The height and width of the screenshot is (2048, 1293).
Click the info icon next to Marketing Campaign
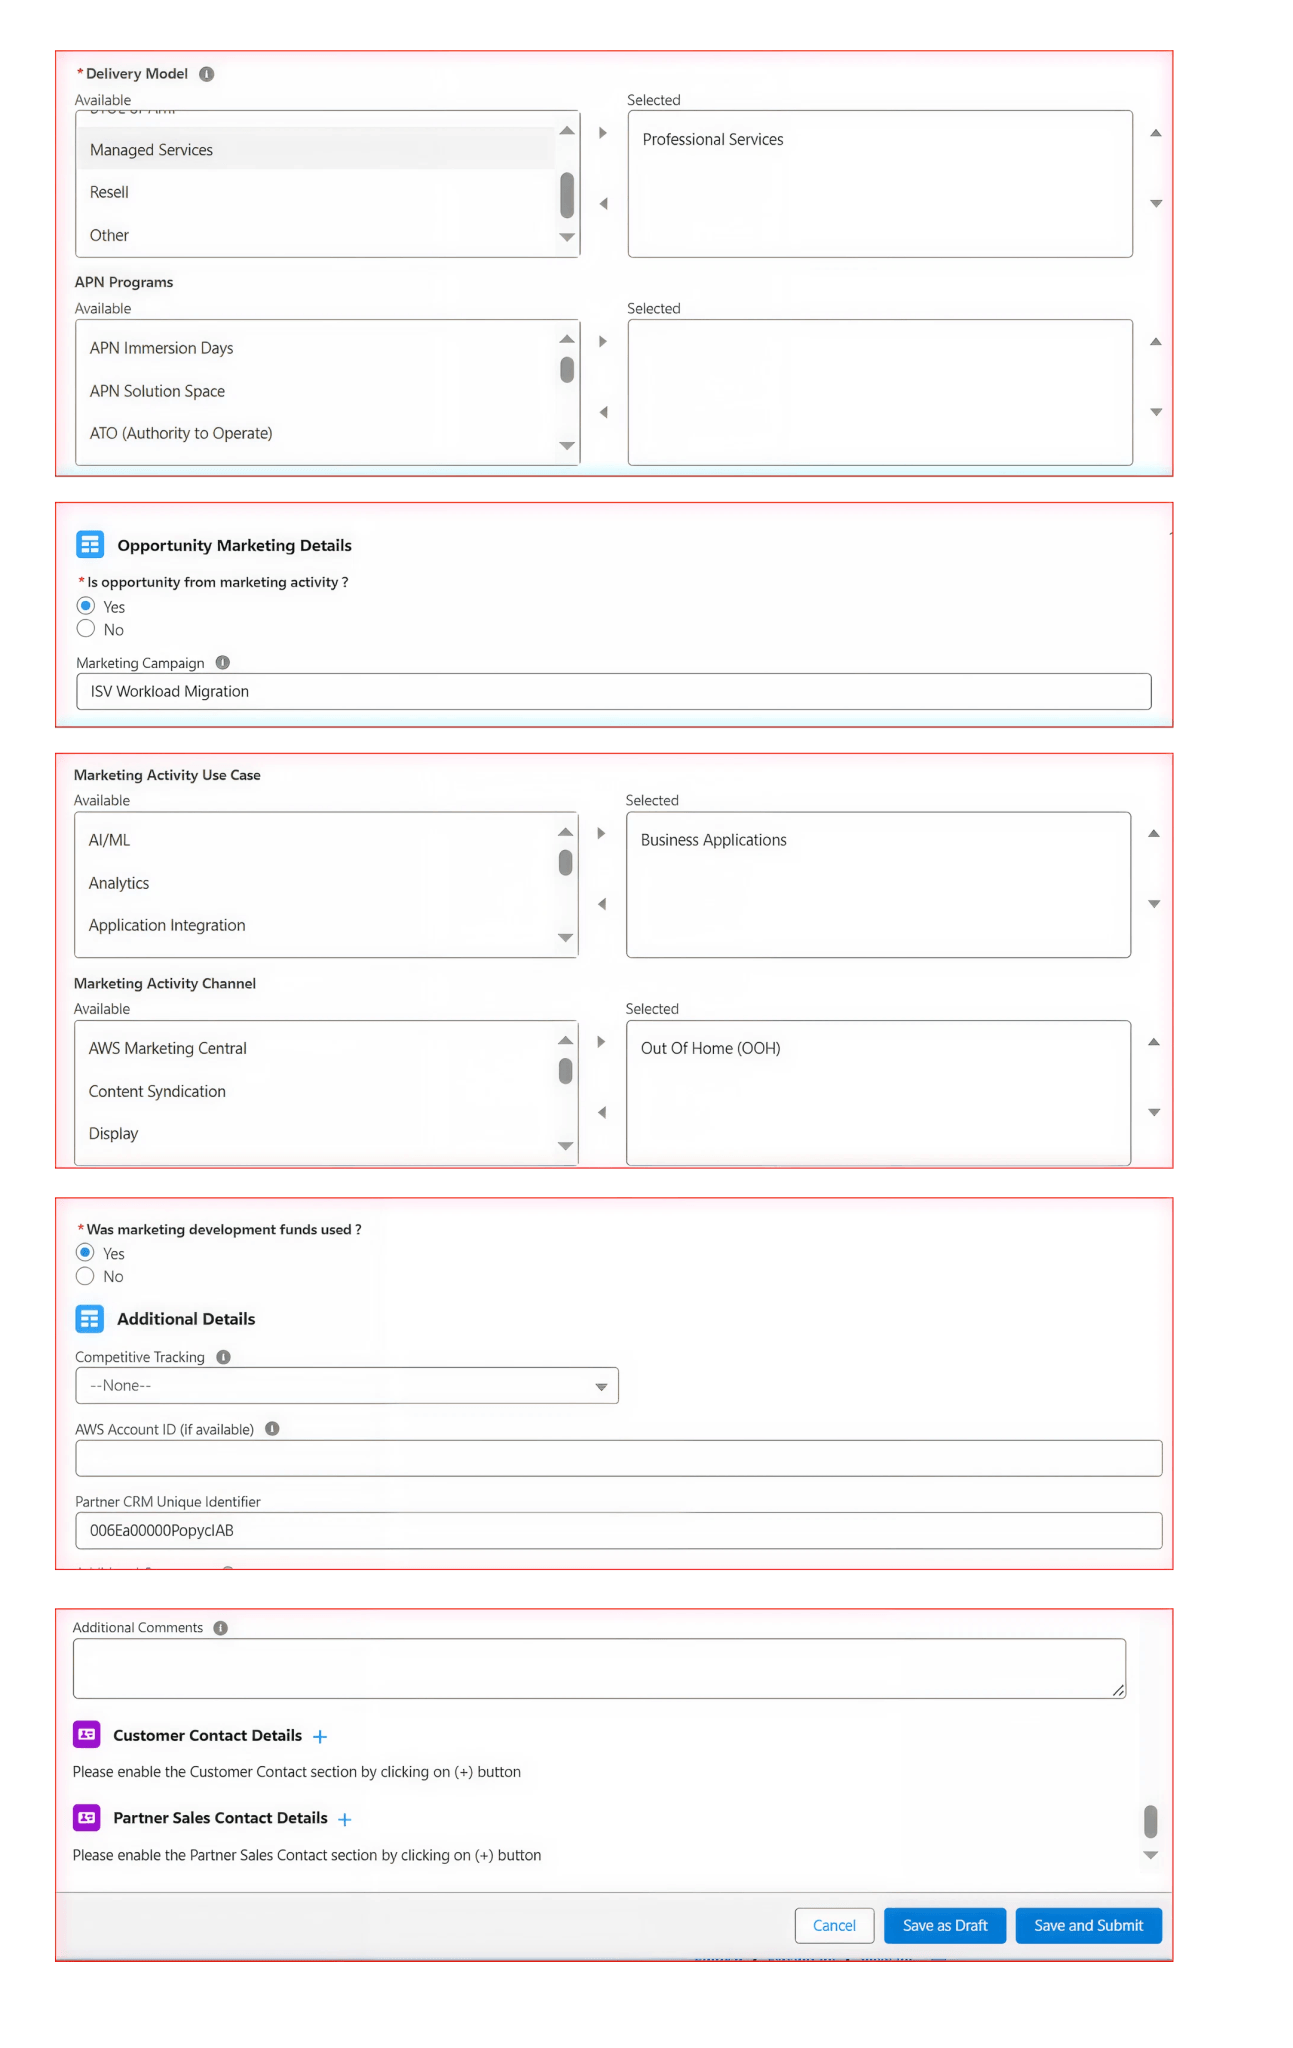tap(222, 662)
